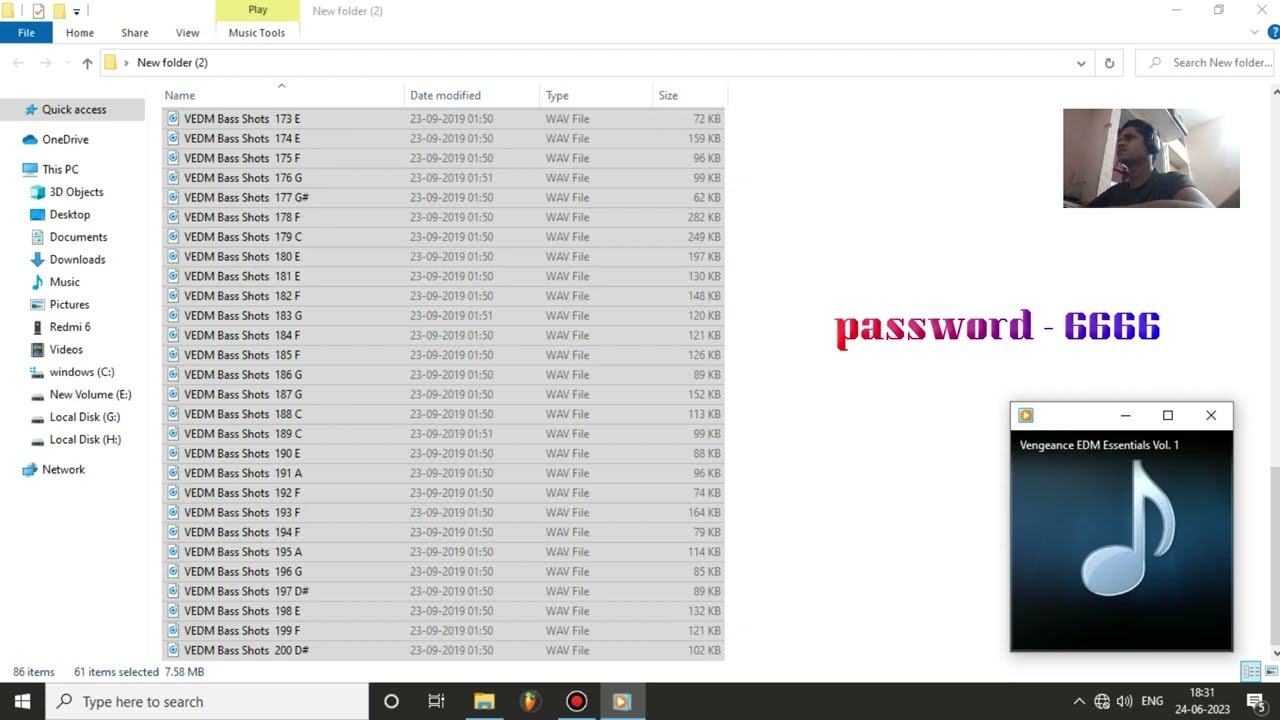1280x720 pixels.
Task: Open the quick access toolbar dropdown
Action: 76,12
